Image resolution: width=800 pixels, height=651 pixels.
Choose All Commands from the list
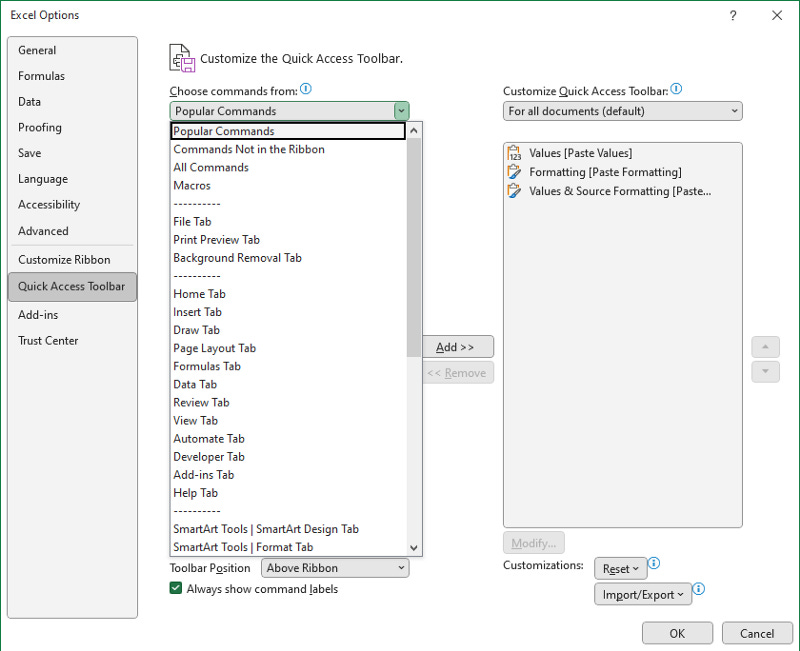point(288,167)
